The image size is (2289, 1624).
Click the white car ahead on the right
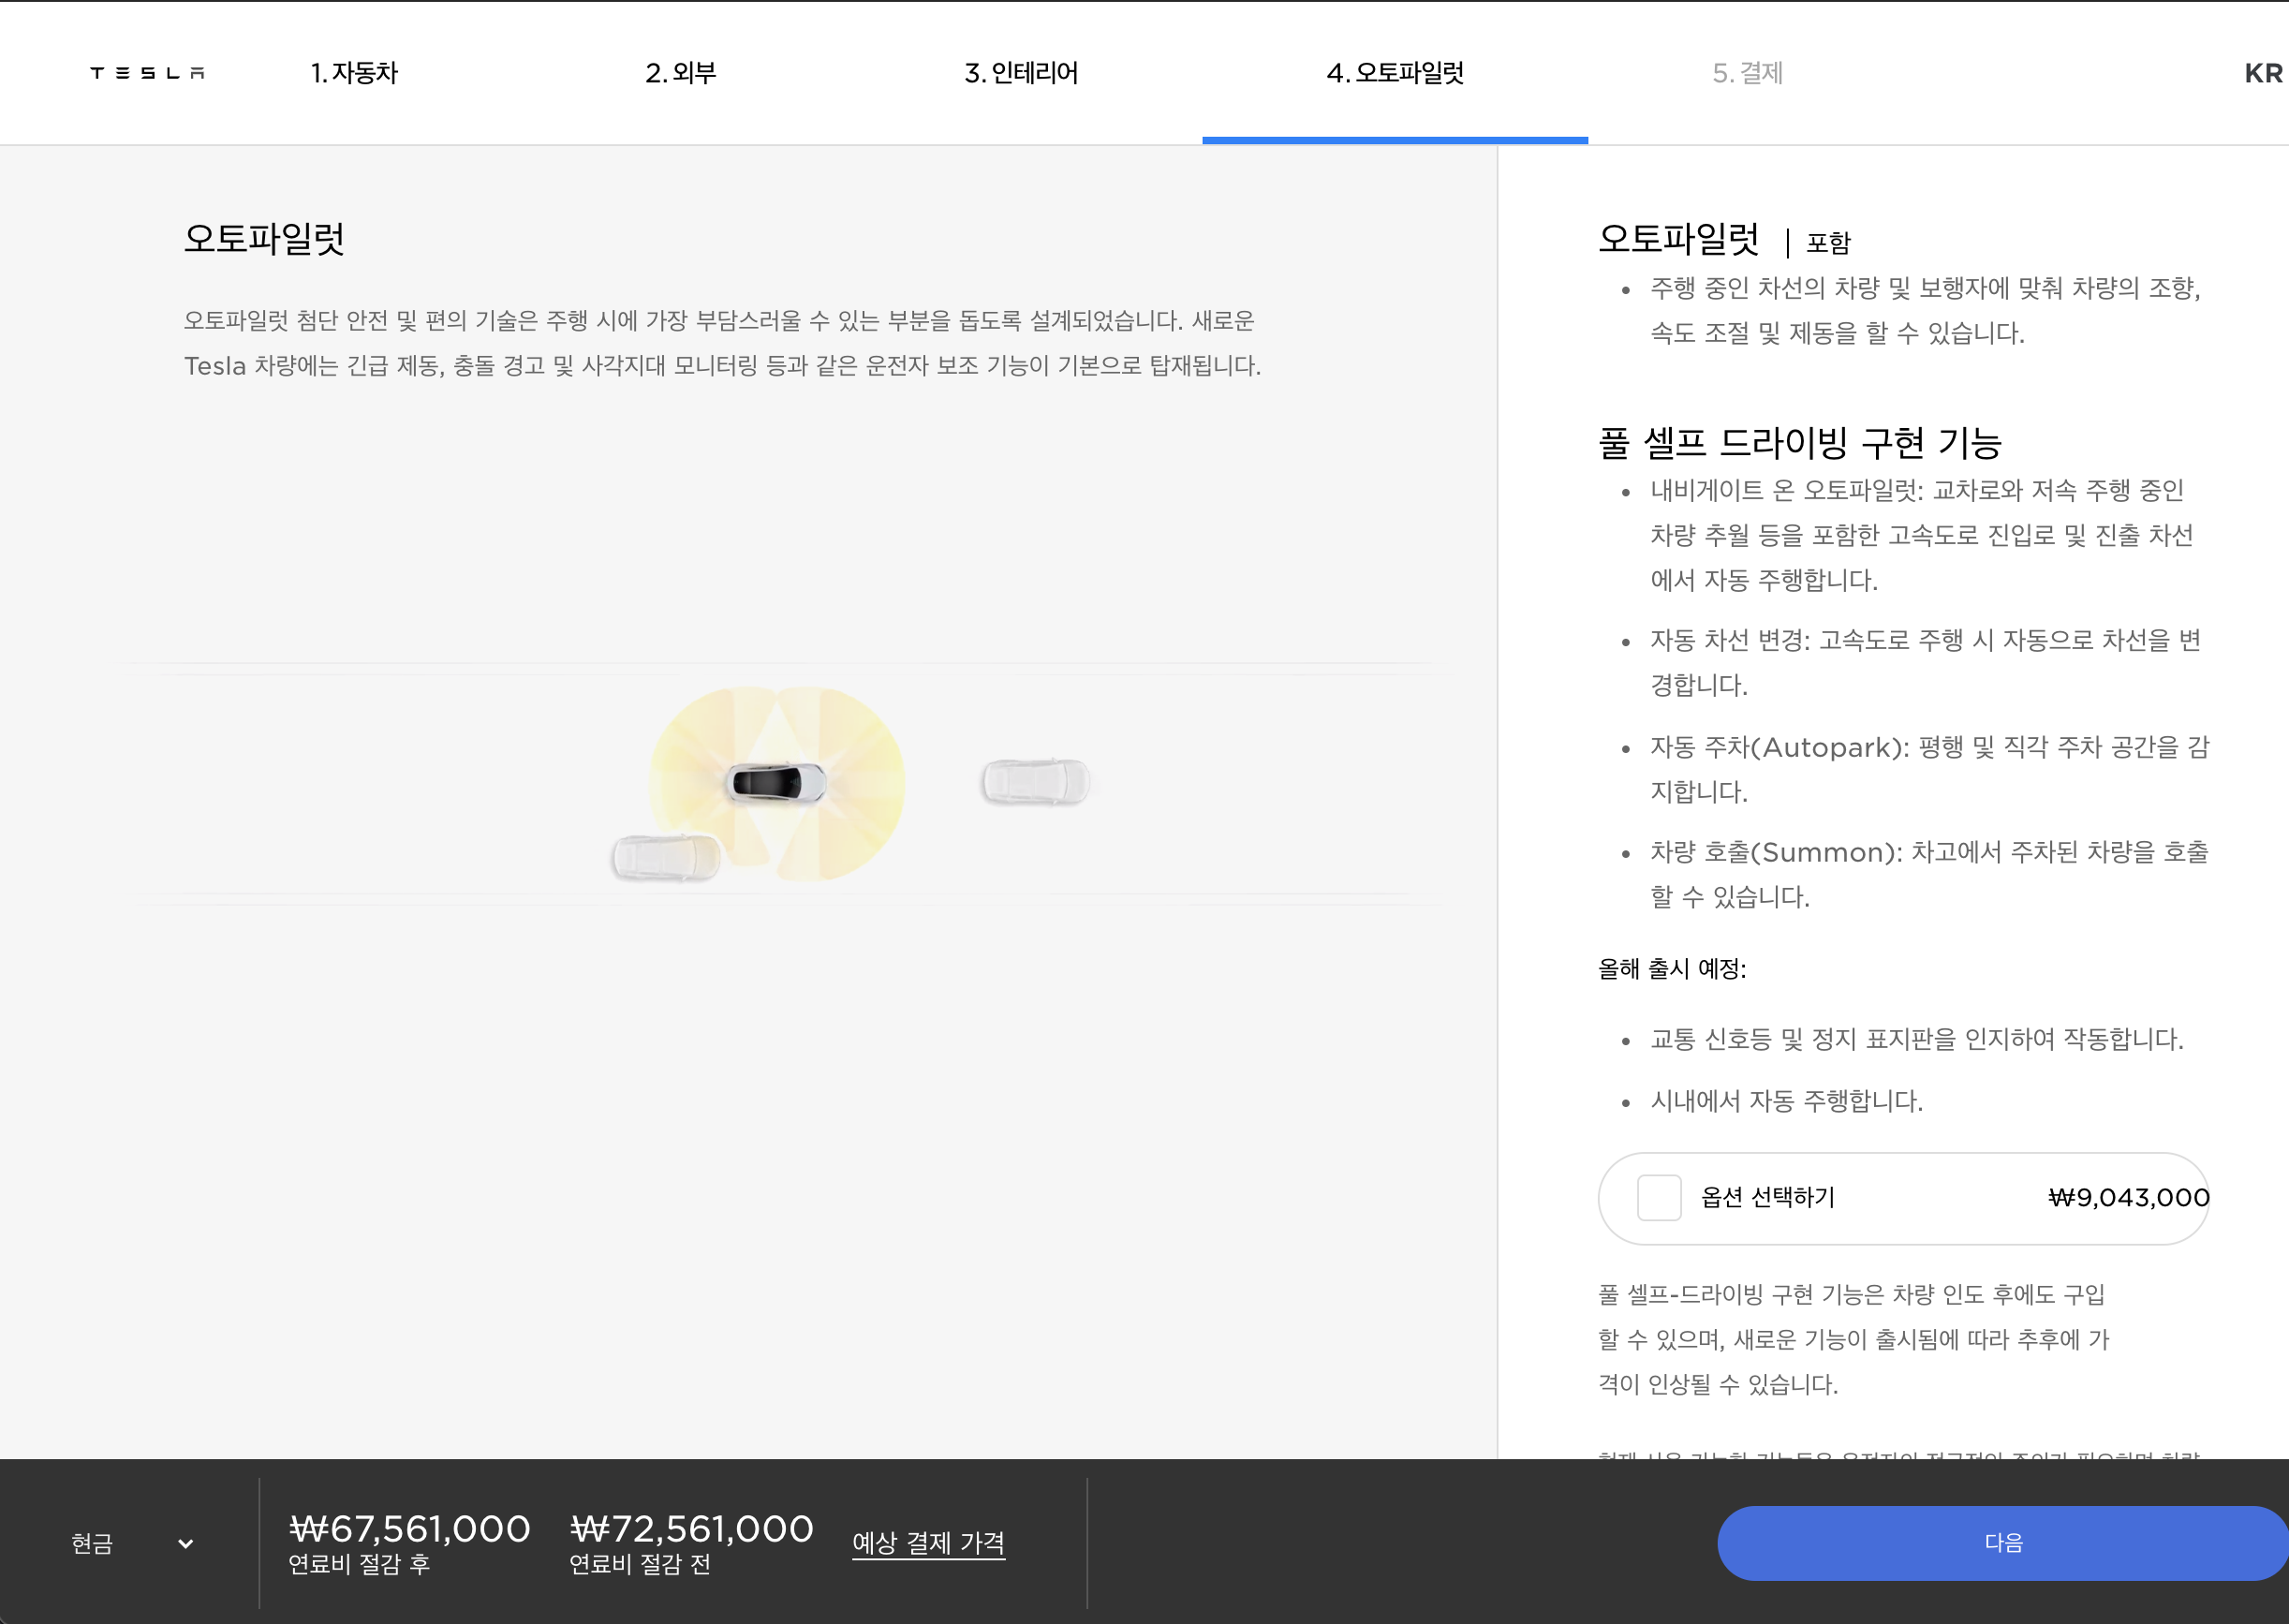point(1035,781)
